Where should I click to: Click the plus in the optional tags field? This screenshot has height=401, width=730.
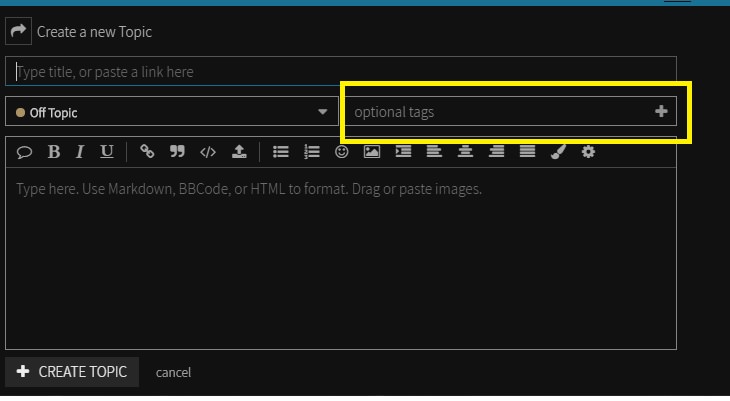tap(661, 111)
